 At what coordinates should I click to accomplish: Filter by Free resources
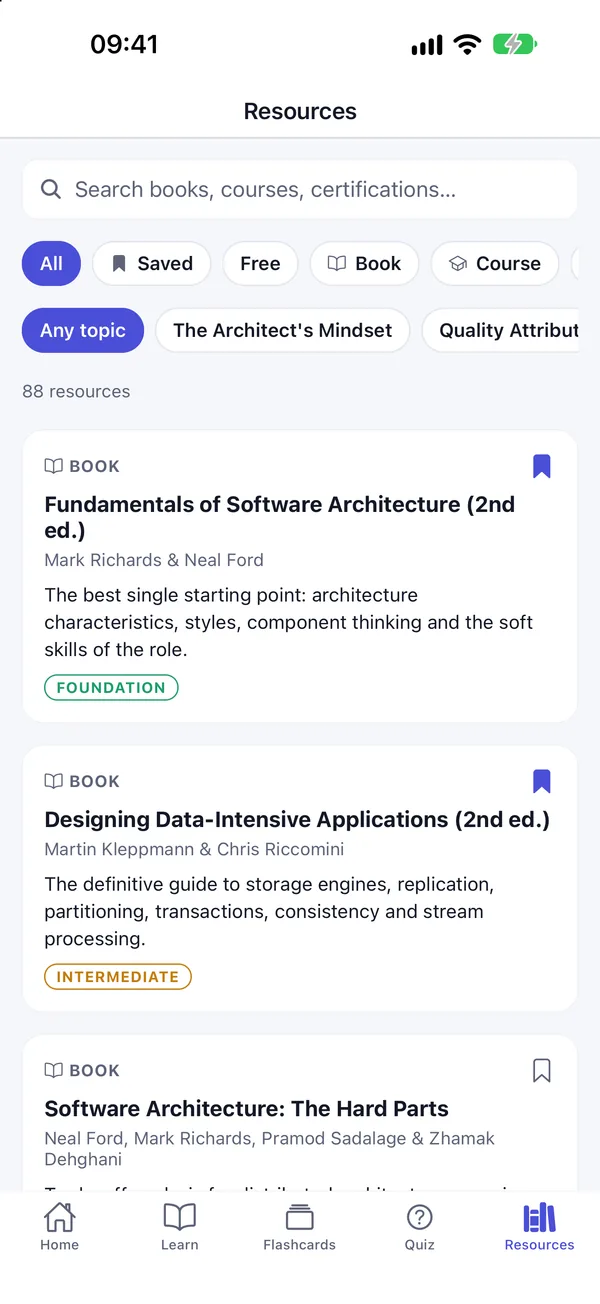click(260, 264)
